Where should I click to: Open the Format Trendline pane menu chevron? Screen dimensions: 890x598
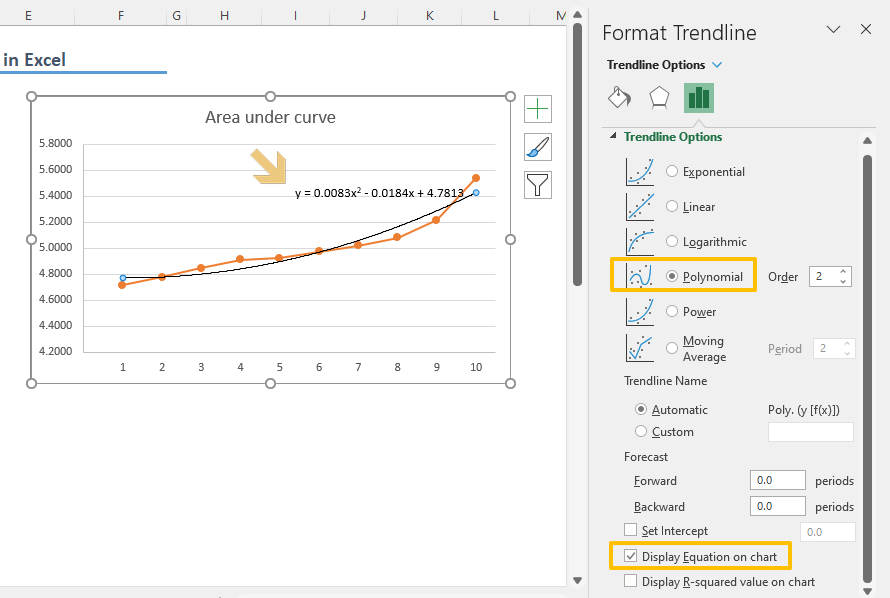tap(834, 29)
